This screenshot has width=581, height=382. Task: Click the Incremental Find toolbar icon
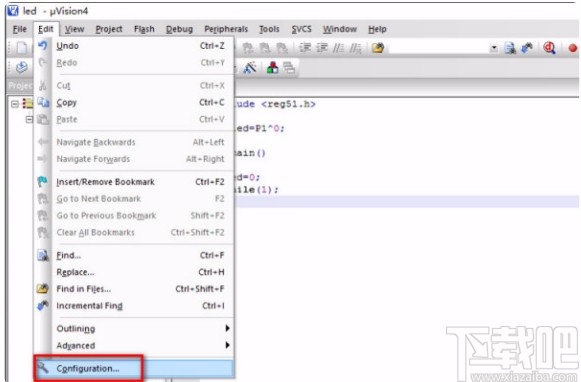click(x=527, y=48)
